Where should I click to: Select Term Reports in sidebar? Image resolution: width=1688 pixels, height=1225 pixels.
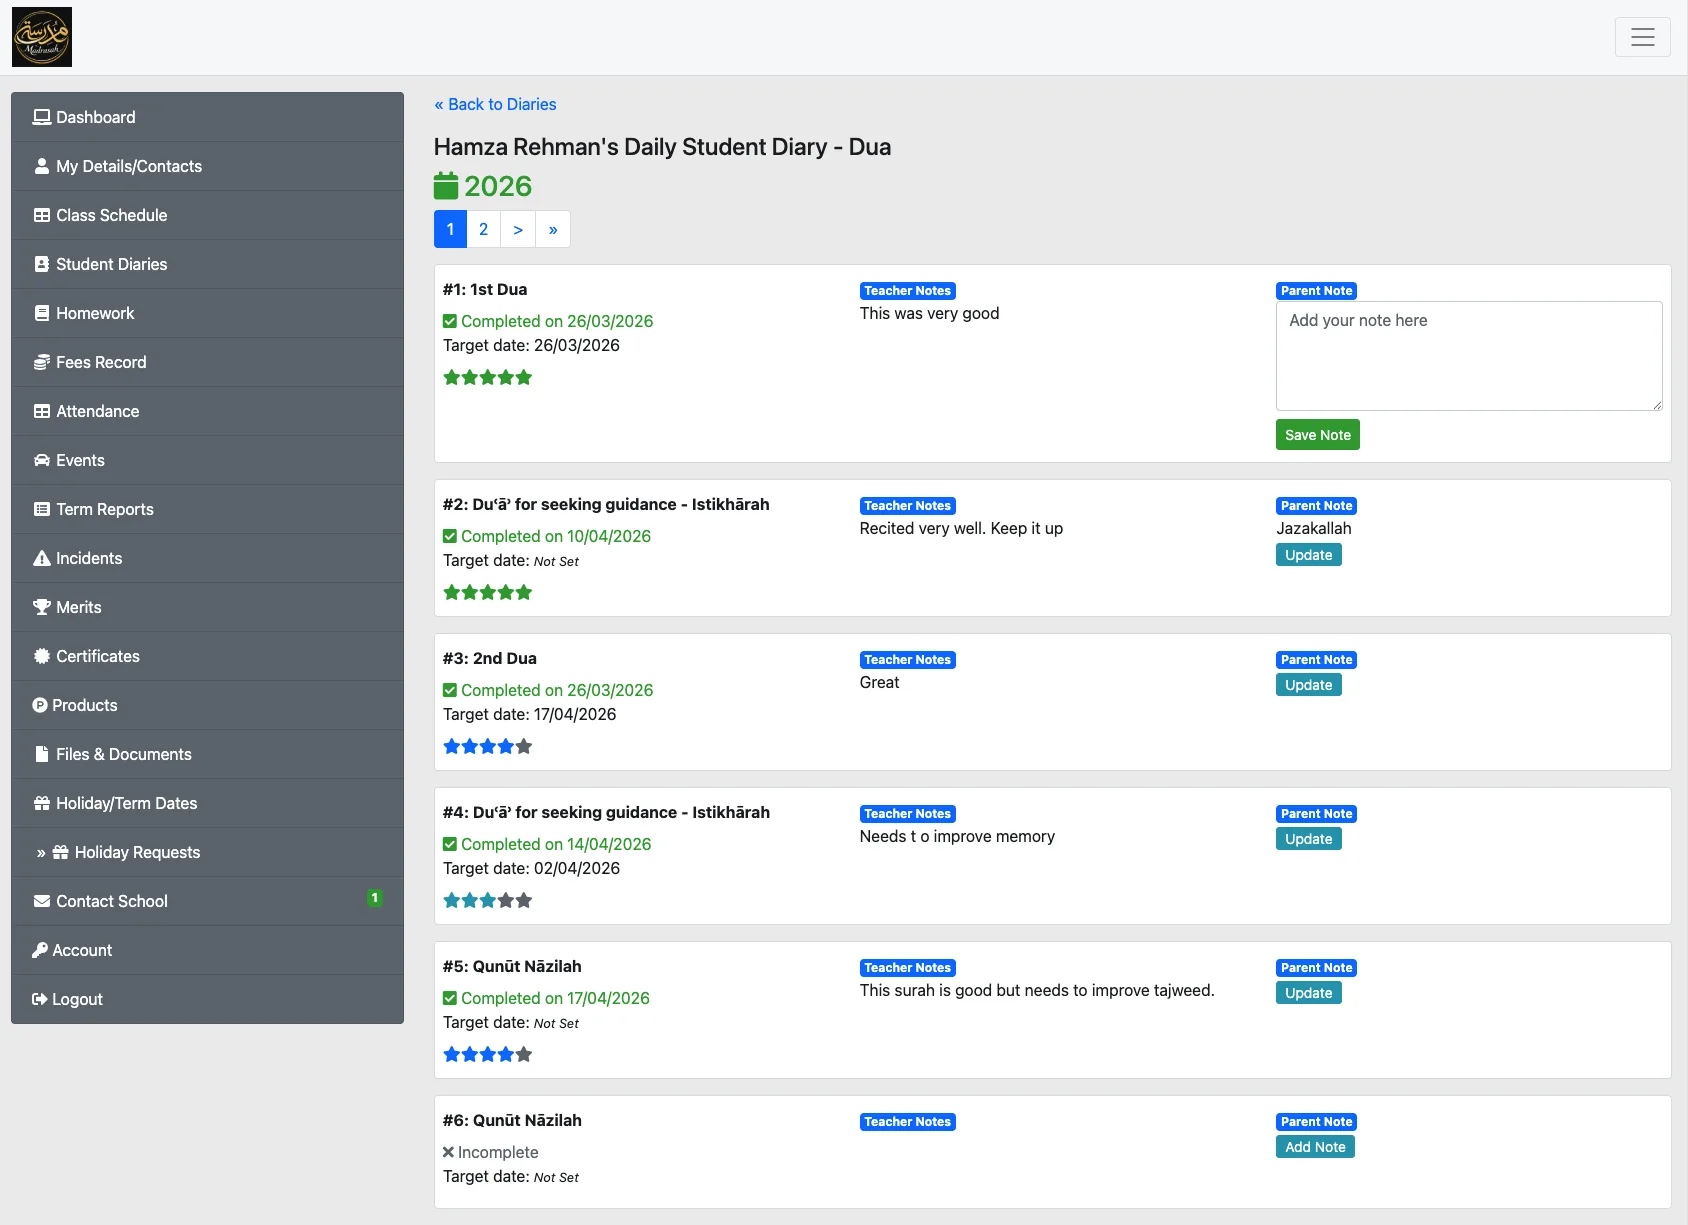[x=208, y=509]
